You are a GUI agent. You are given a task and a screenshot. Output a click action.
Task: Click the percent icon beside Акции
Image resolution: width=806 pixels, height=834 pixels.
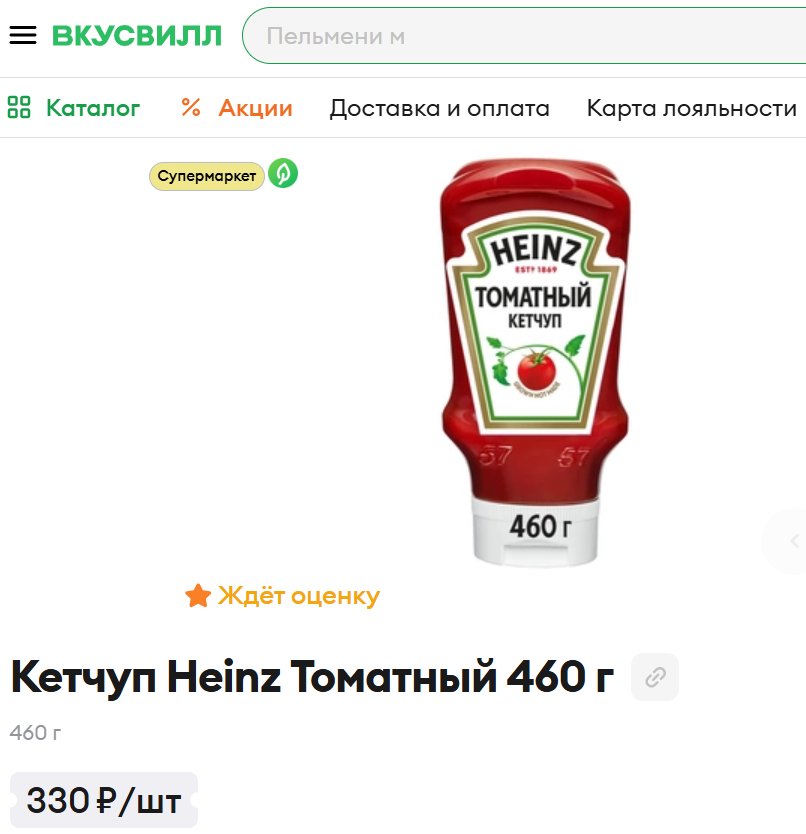[x=190, y=107]
